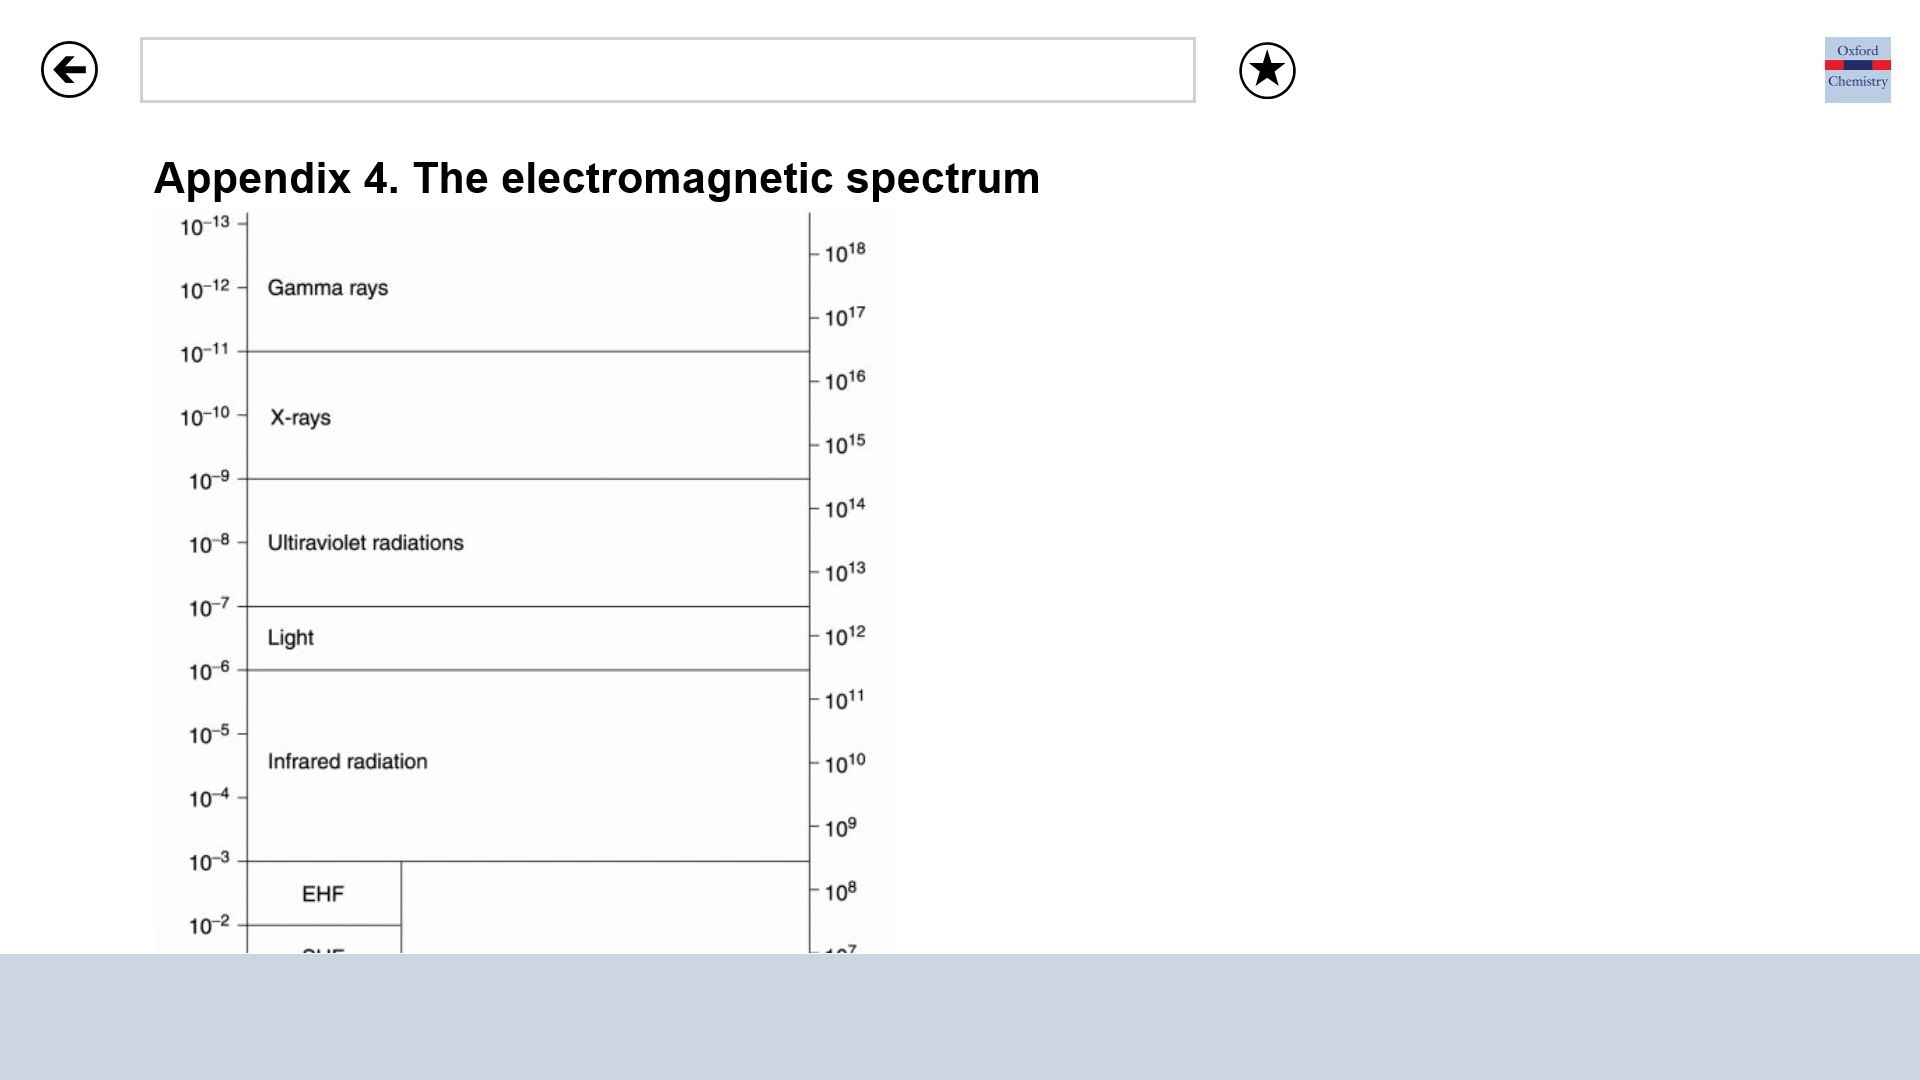Click the 10^18 frequency tick label
Viewport: 1920px width, 1080px height.
844,253
